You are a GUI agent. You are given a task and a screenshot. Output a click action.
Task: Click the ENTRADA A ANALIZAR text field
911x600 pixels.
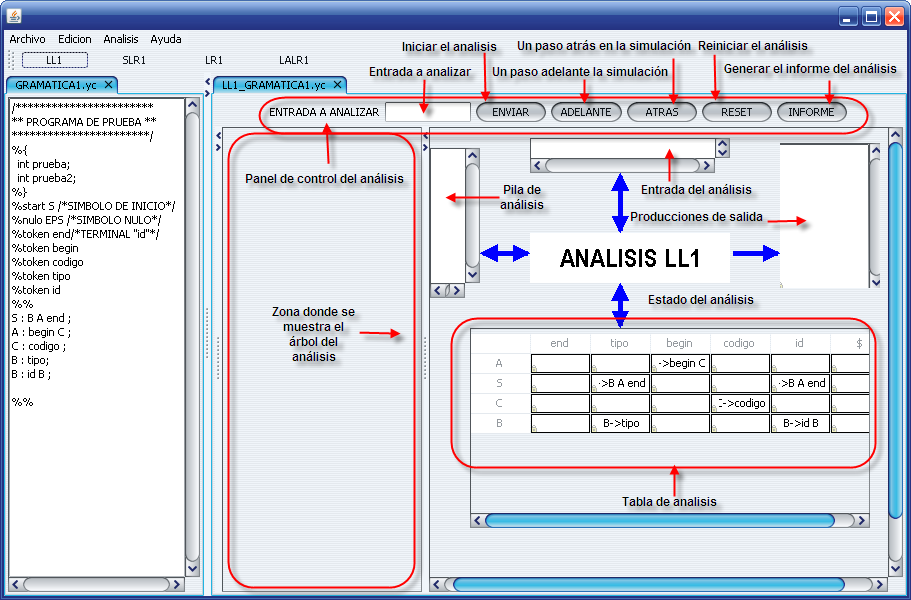coord(427,112)
